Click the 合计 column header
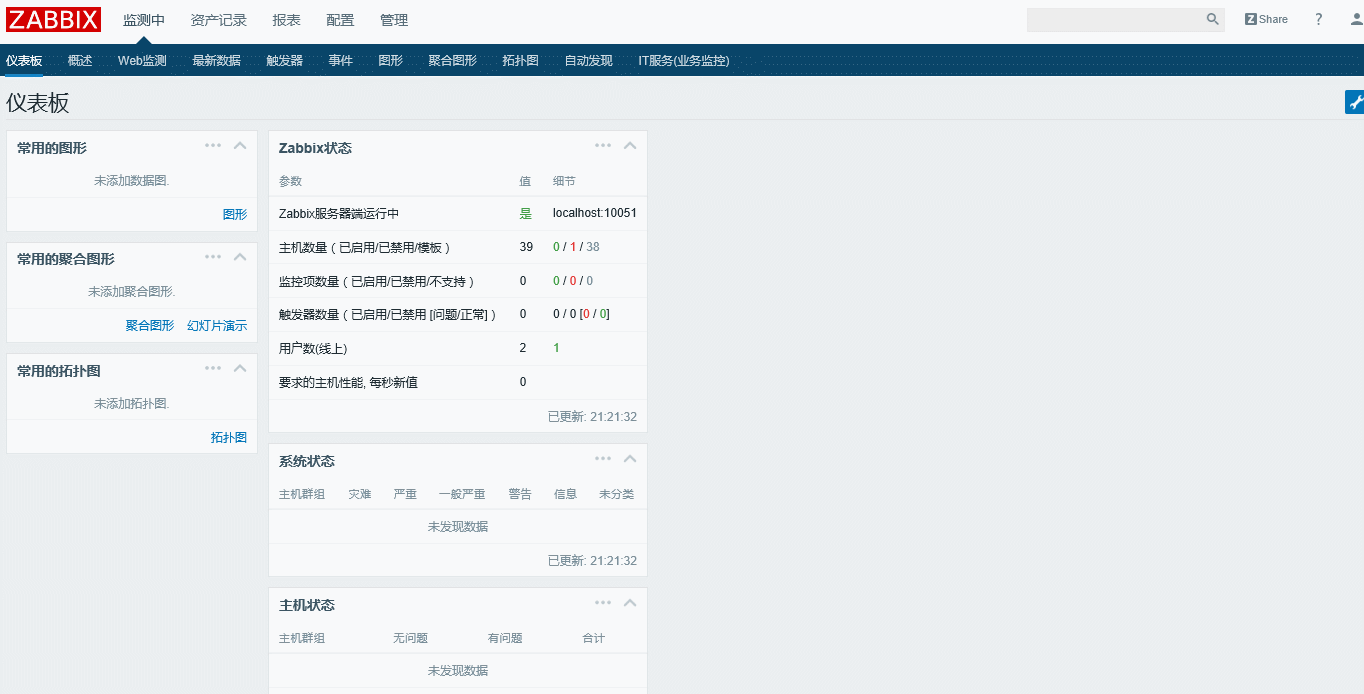Screen dimensions: 1364x694 [x=594, y=638]
